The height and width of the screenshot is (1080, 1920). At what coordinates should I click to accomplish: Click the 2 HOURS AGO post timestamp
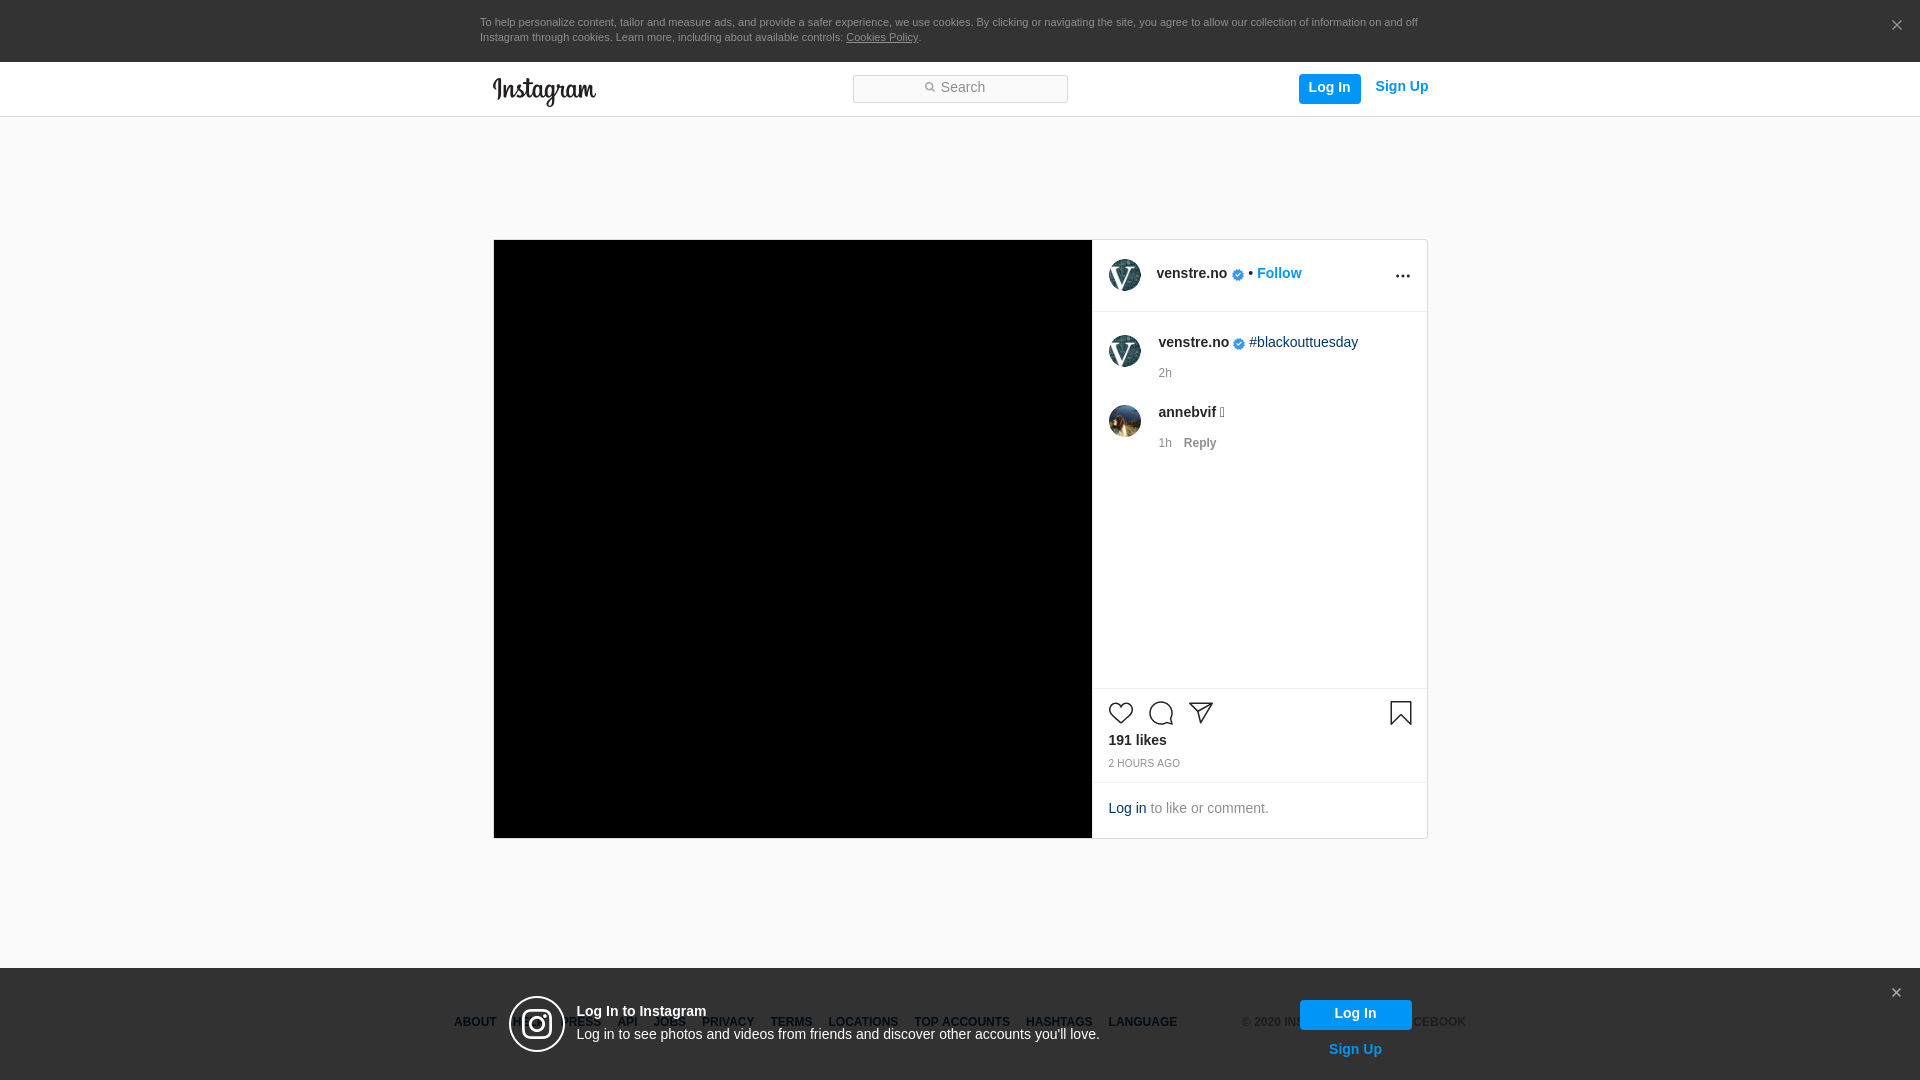[1144, 764]
